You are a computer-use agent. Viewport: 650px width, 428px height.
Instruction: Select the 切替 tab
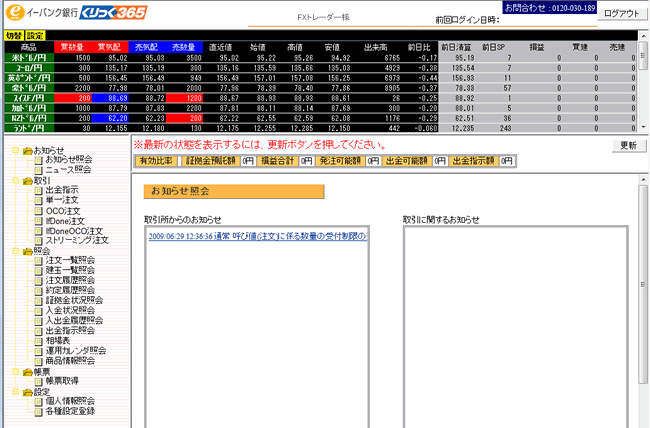[x=14, y=36]
